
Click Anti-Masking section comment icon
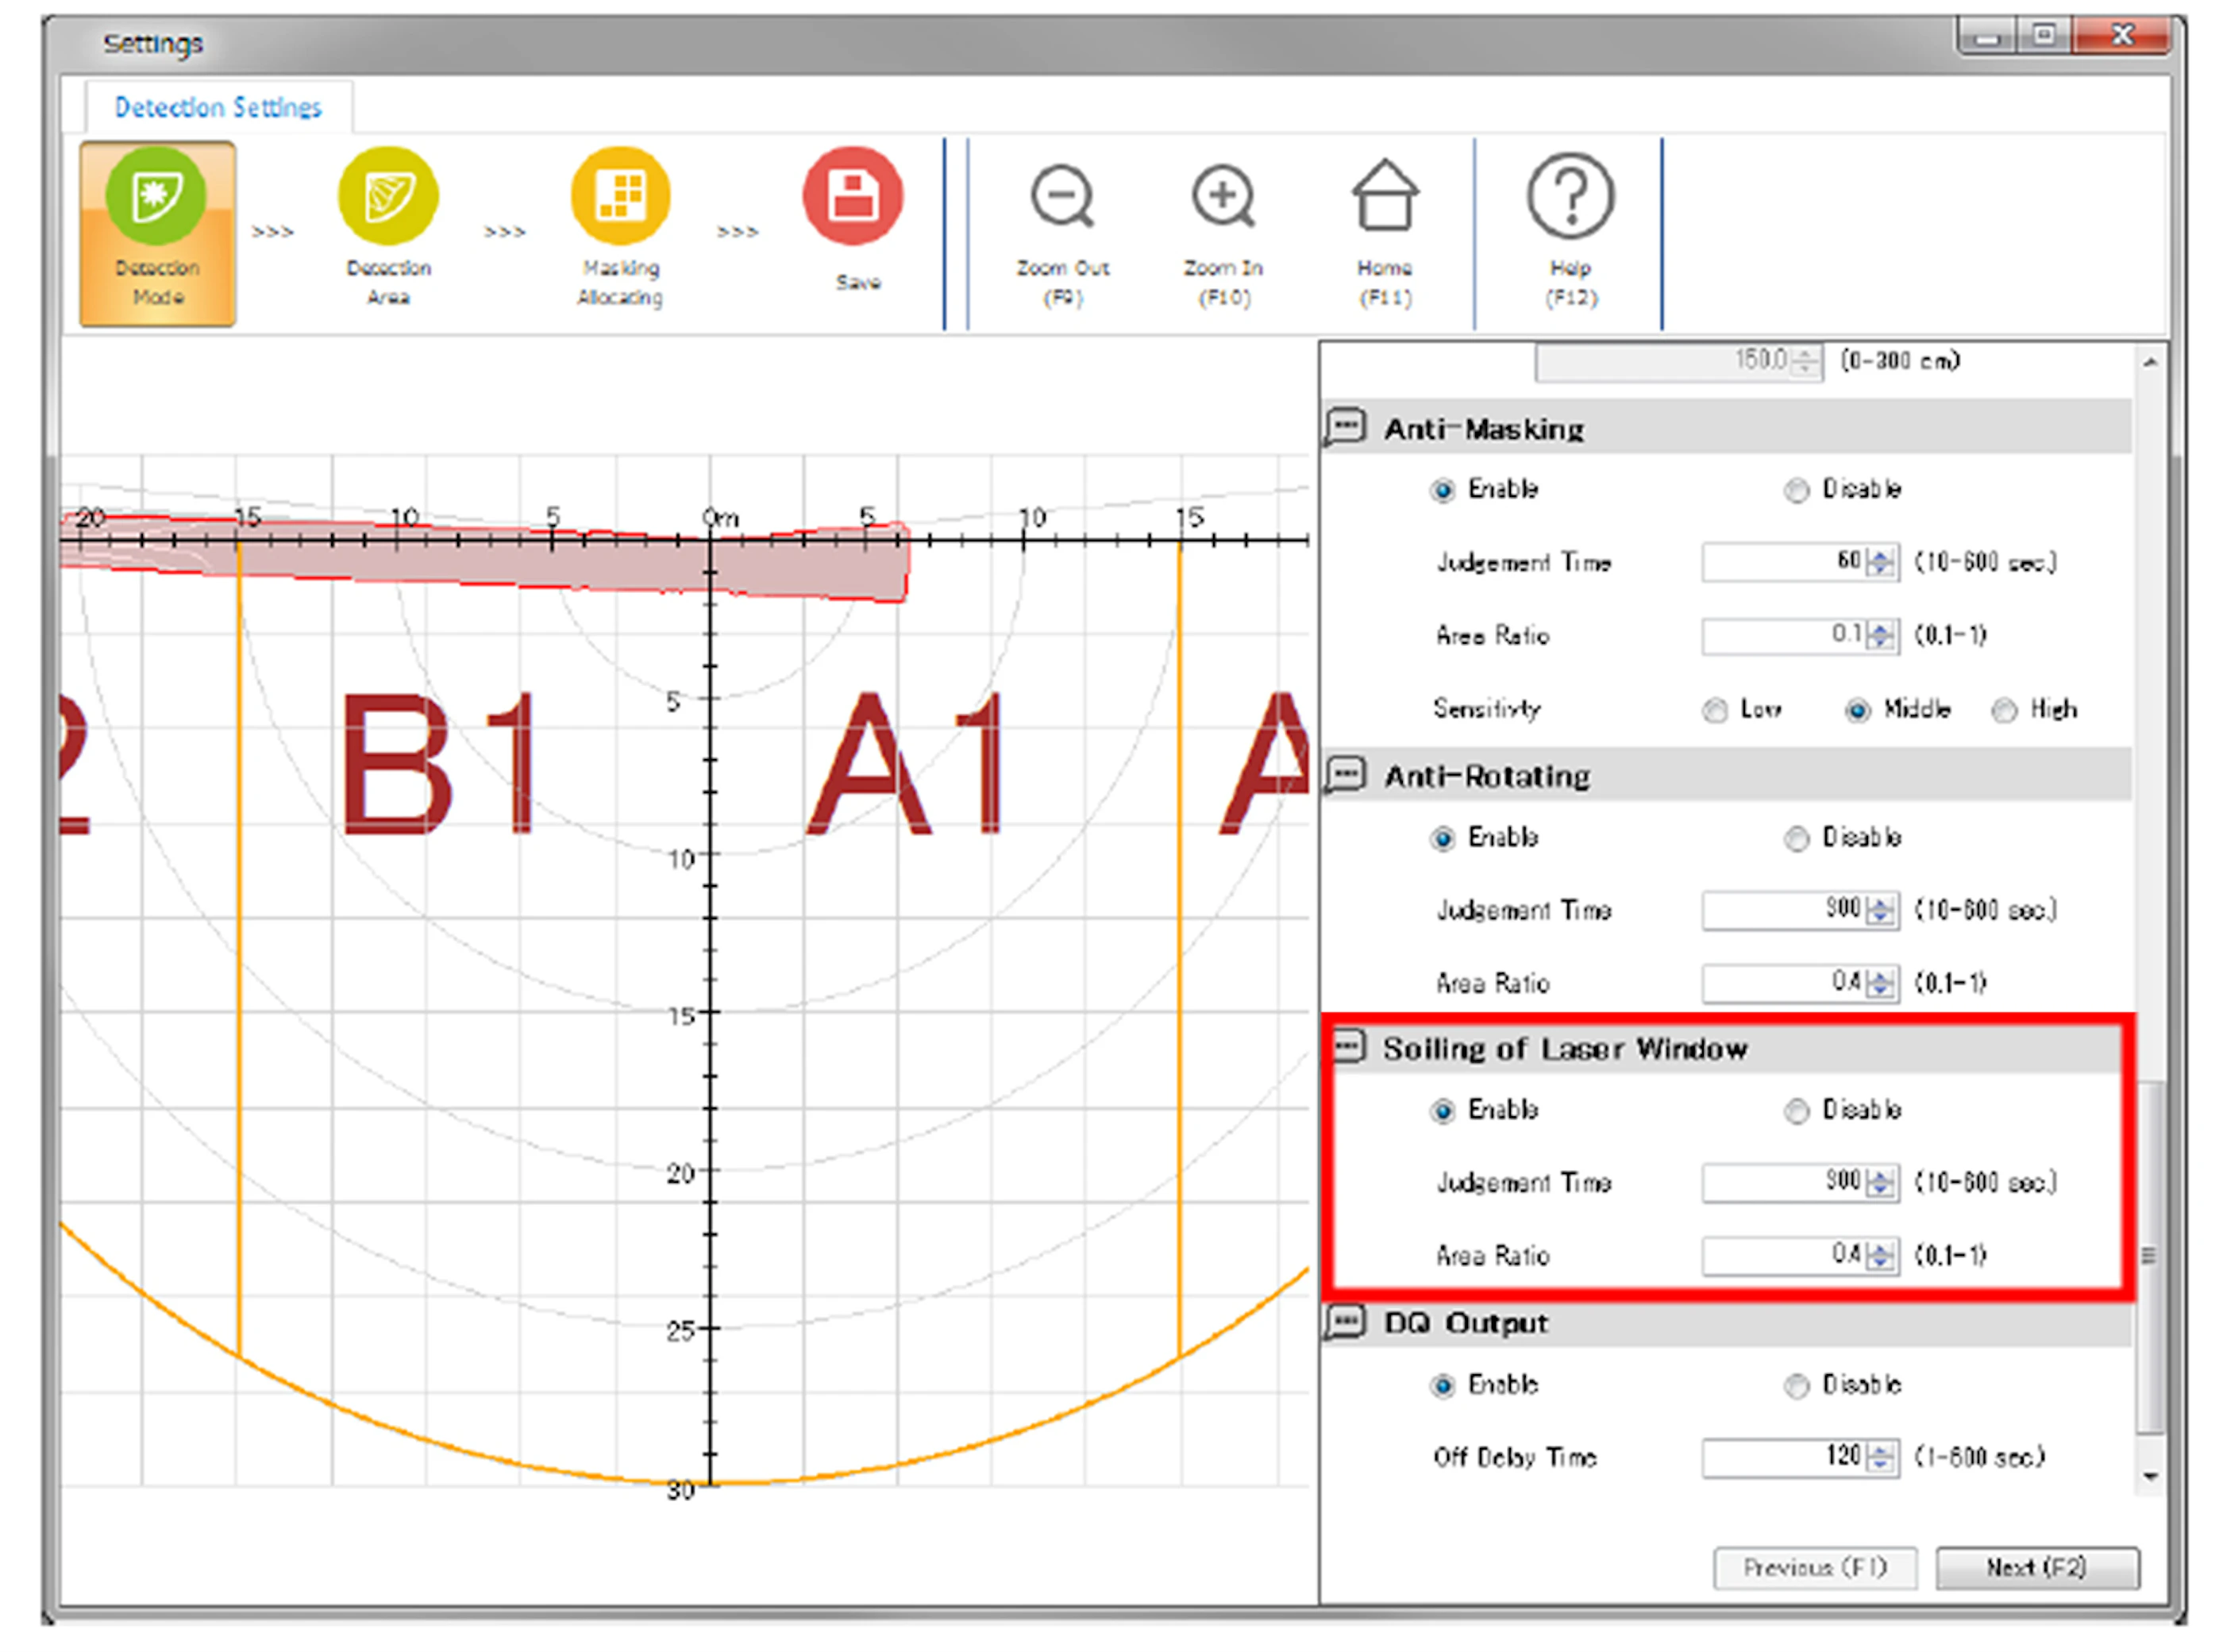1346,427
